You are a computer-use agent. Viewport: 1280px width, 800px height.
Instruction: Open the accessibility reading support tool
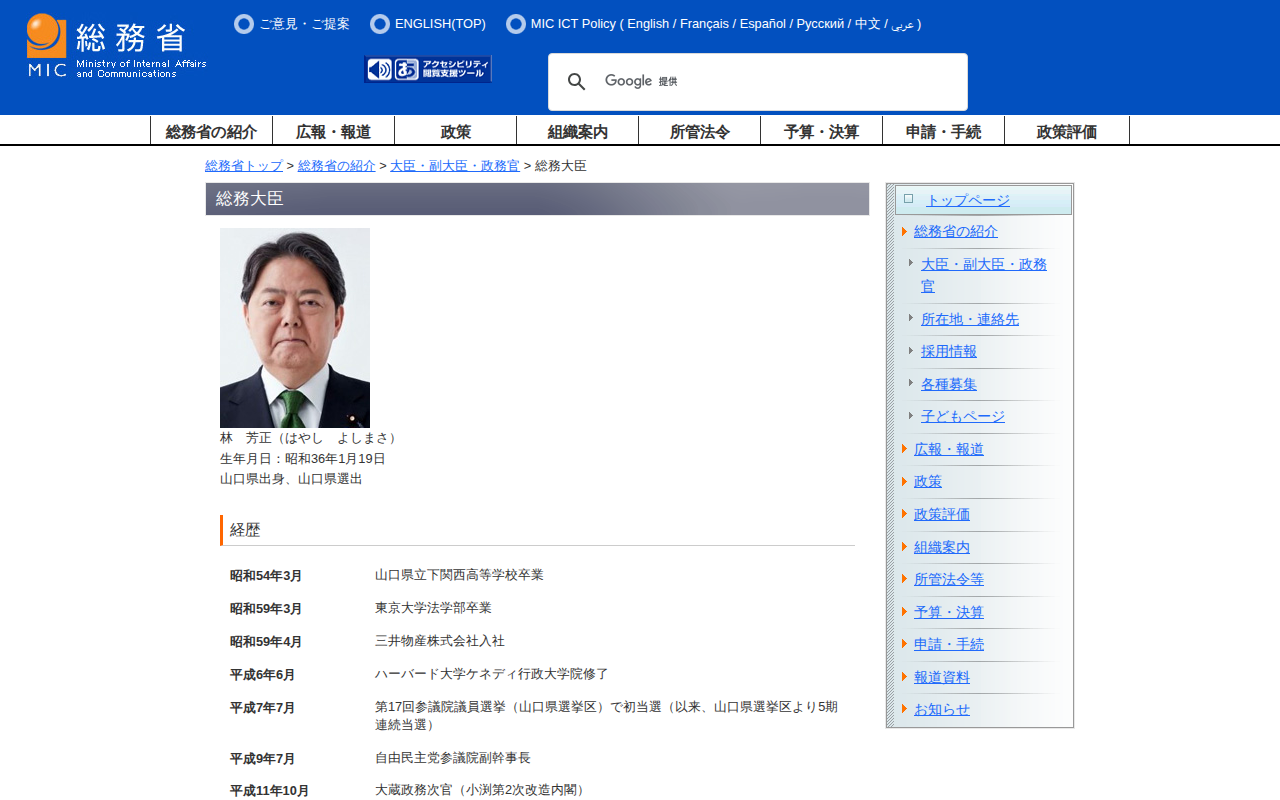click(441, 69)
